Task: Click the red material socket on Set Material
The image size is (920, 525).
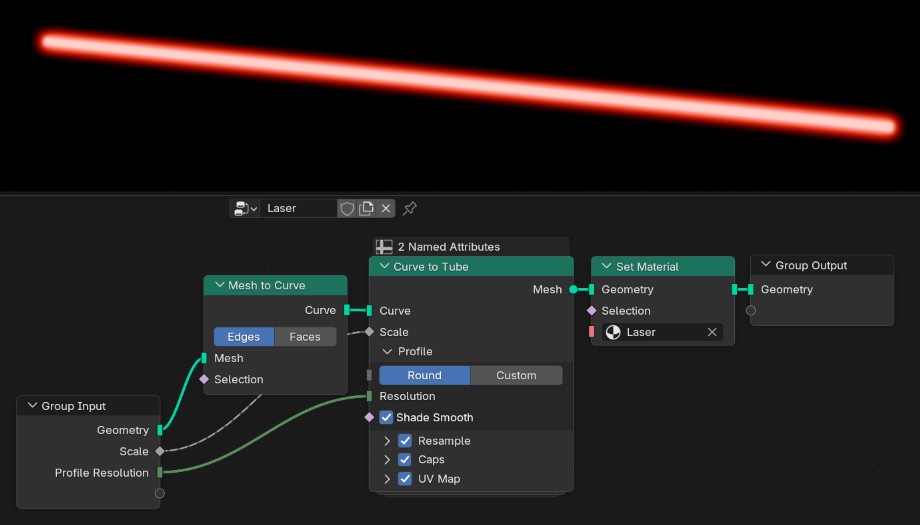Action: click(591, 332)
